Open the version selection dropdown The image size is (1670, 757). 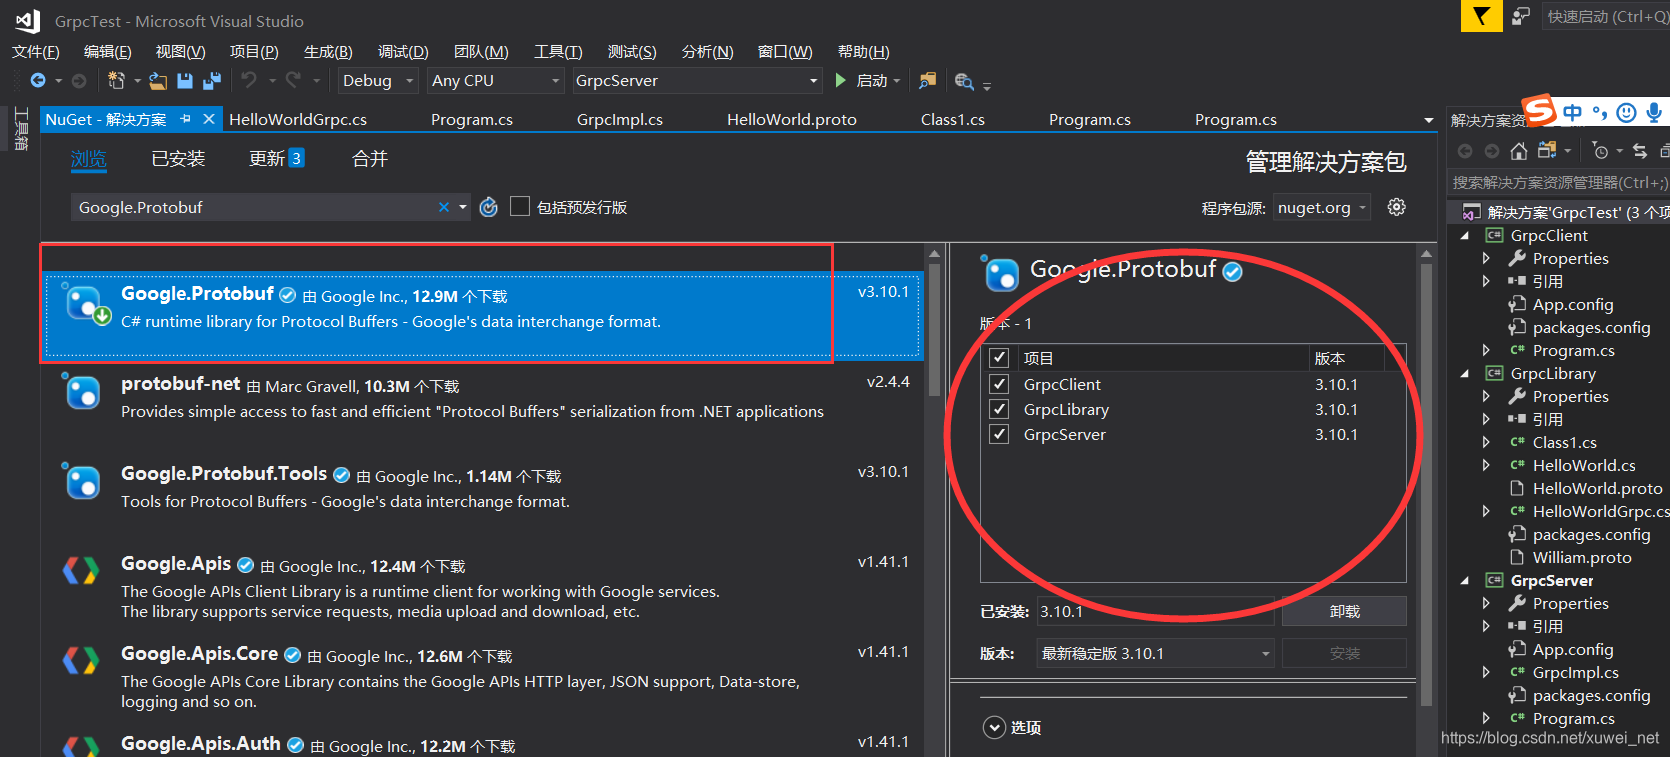1155,653
